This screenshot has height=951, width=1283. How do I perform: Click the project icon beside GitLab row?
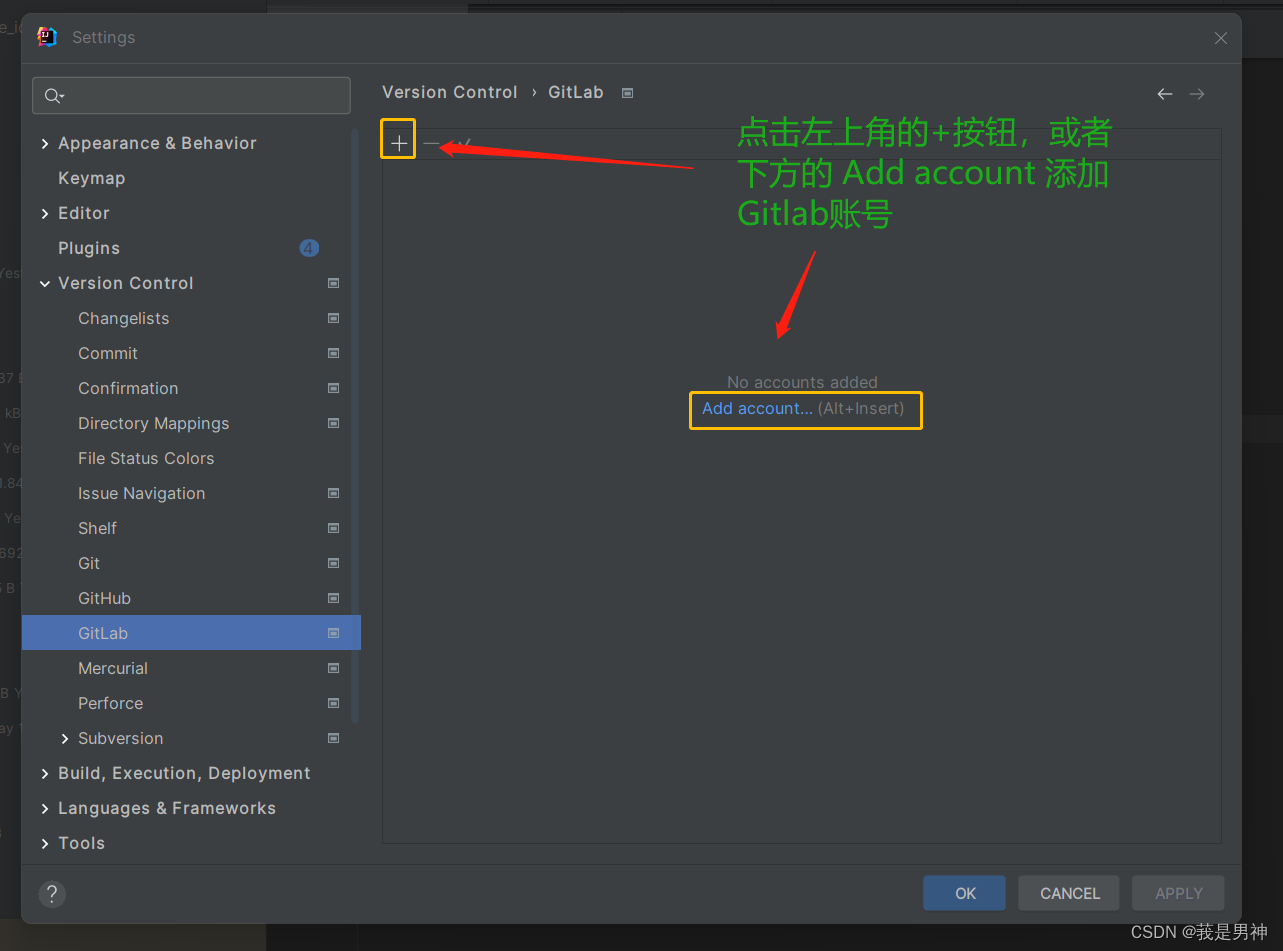click(334, 633)
